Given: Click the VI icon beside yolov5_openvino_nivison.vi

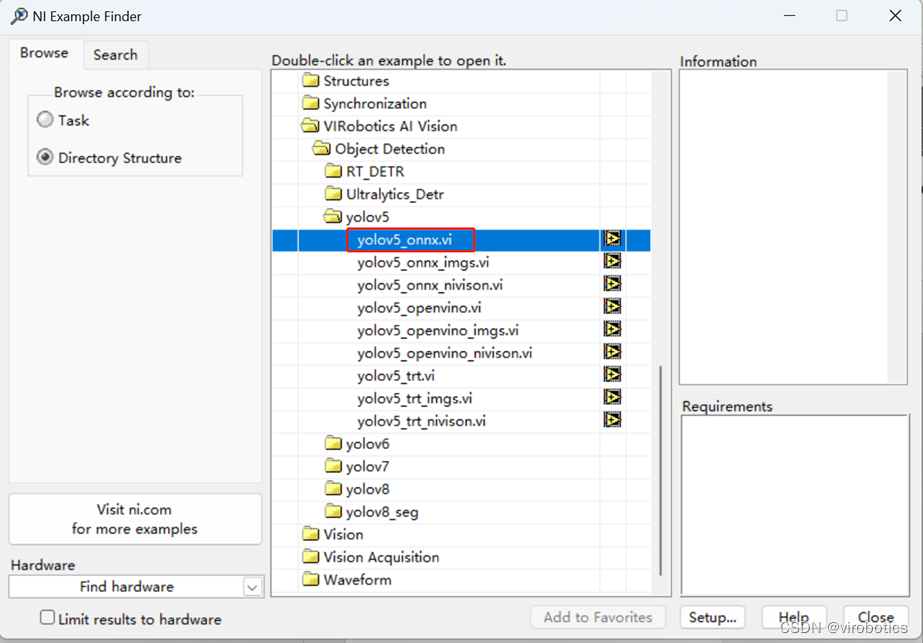Looking at the screenshot, I should click(x=612, y=352).
